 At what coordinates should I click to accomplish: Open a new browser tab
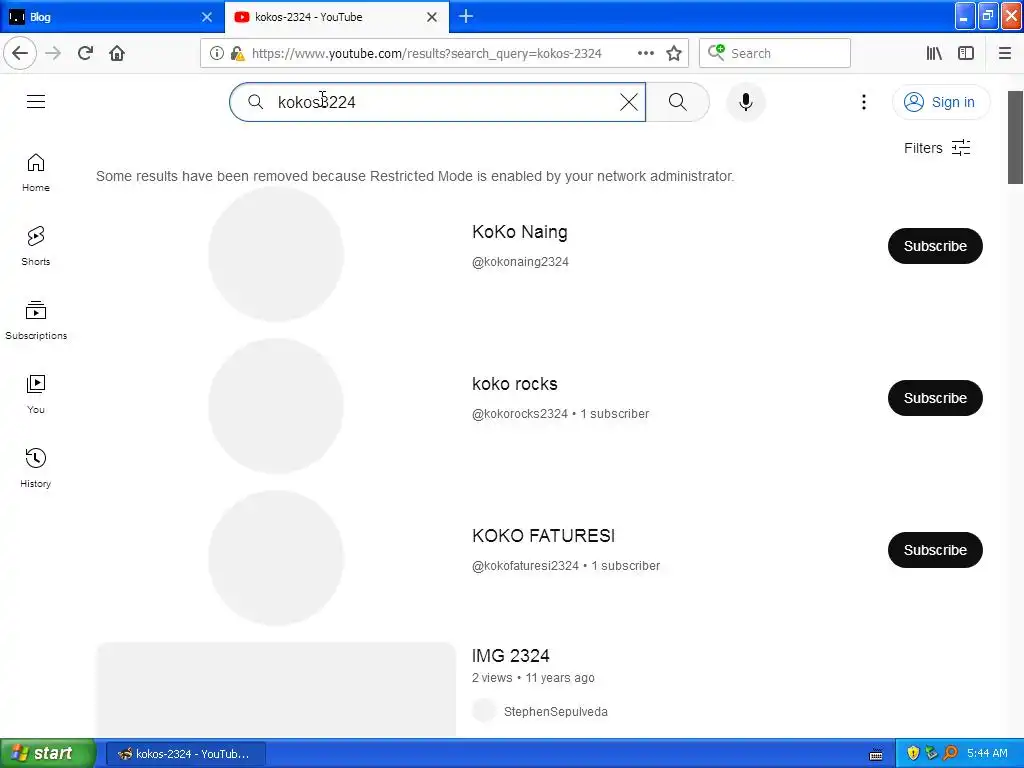(466, 16)
